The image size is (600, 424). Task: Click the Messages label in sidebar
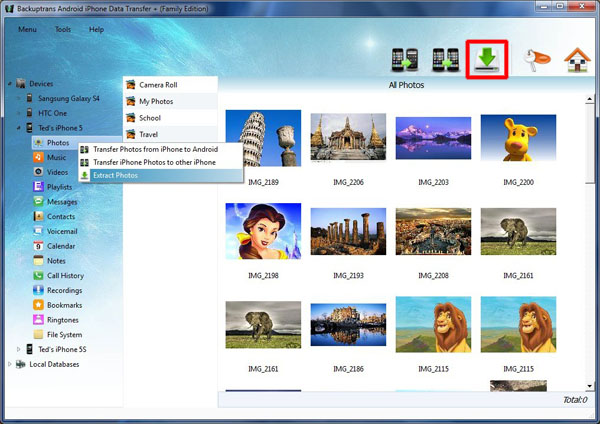point(62,202)
